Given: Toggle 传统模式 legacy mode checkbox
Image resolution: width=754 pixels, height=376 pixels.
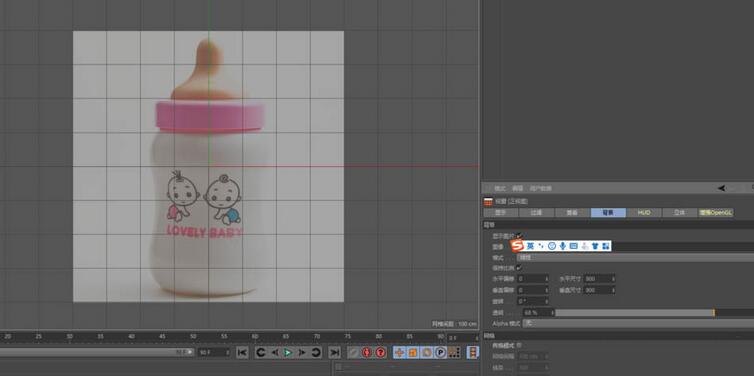Looking at the screenshot, I should coord(519,345).
